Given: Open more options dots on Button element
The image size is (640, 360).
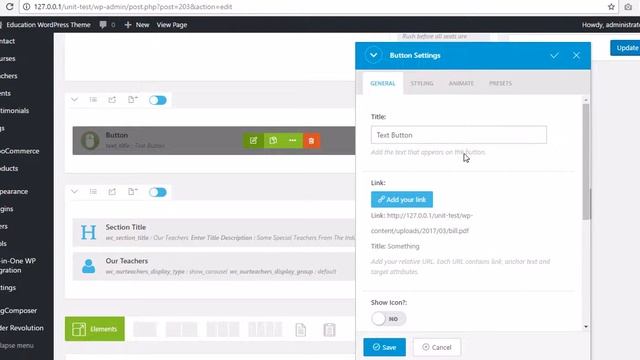Looking at the screenshot, I should (292, 140).
